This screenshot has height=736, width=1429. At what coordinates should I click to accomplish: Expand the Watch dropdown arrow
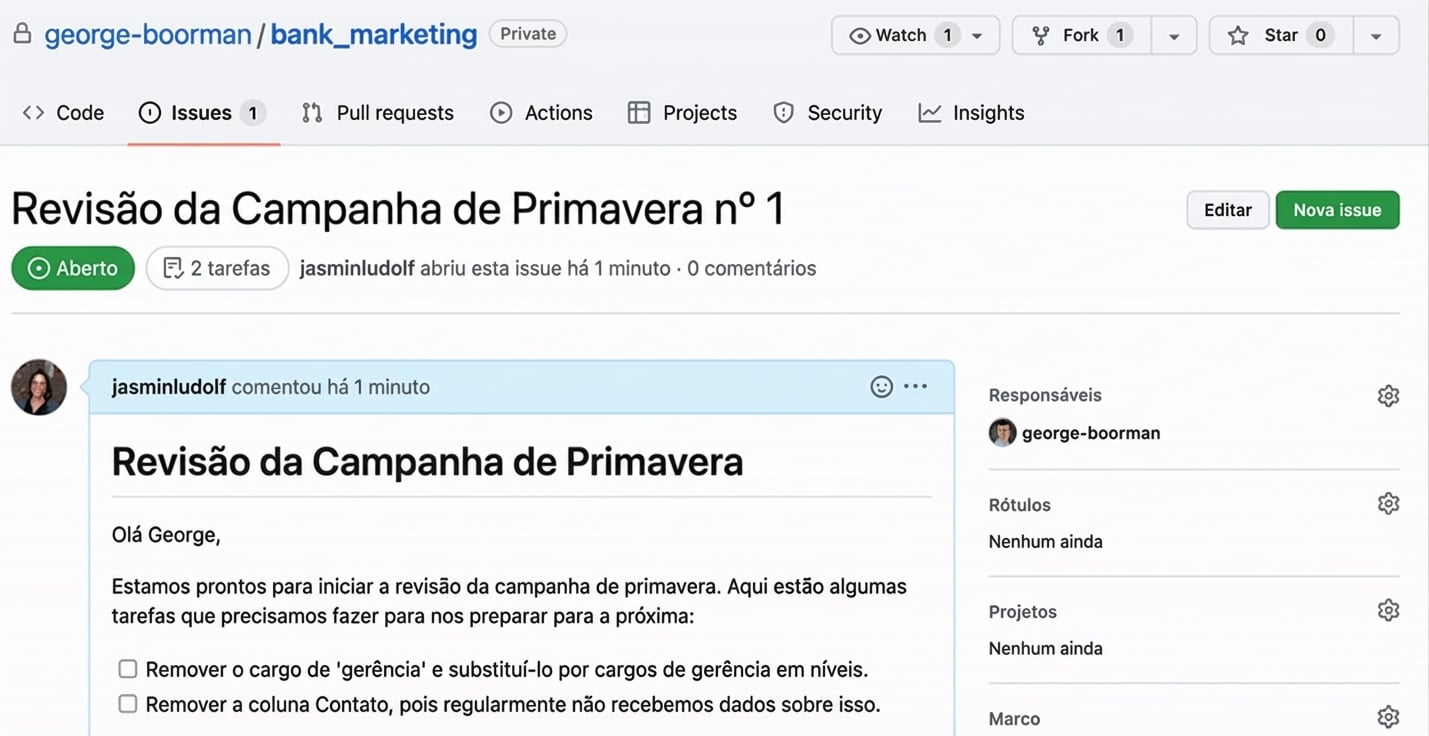click(978, 36)
